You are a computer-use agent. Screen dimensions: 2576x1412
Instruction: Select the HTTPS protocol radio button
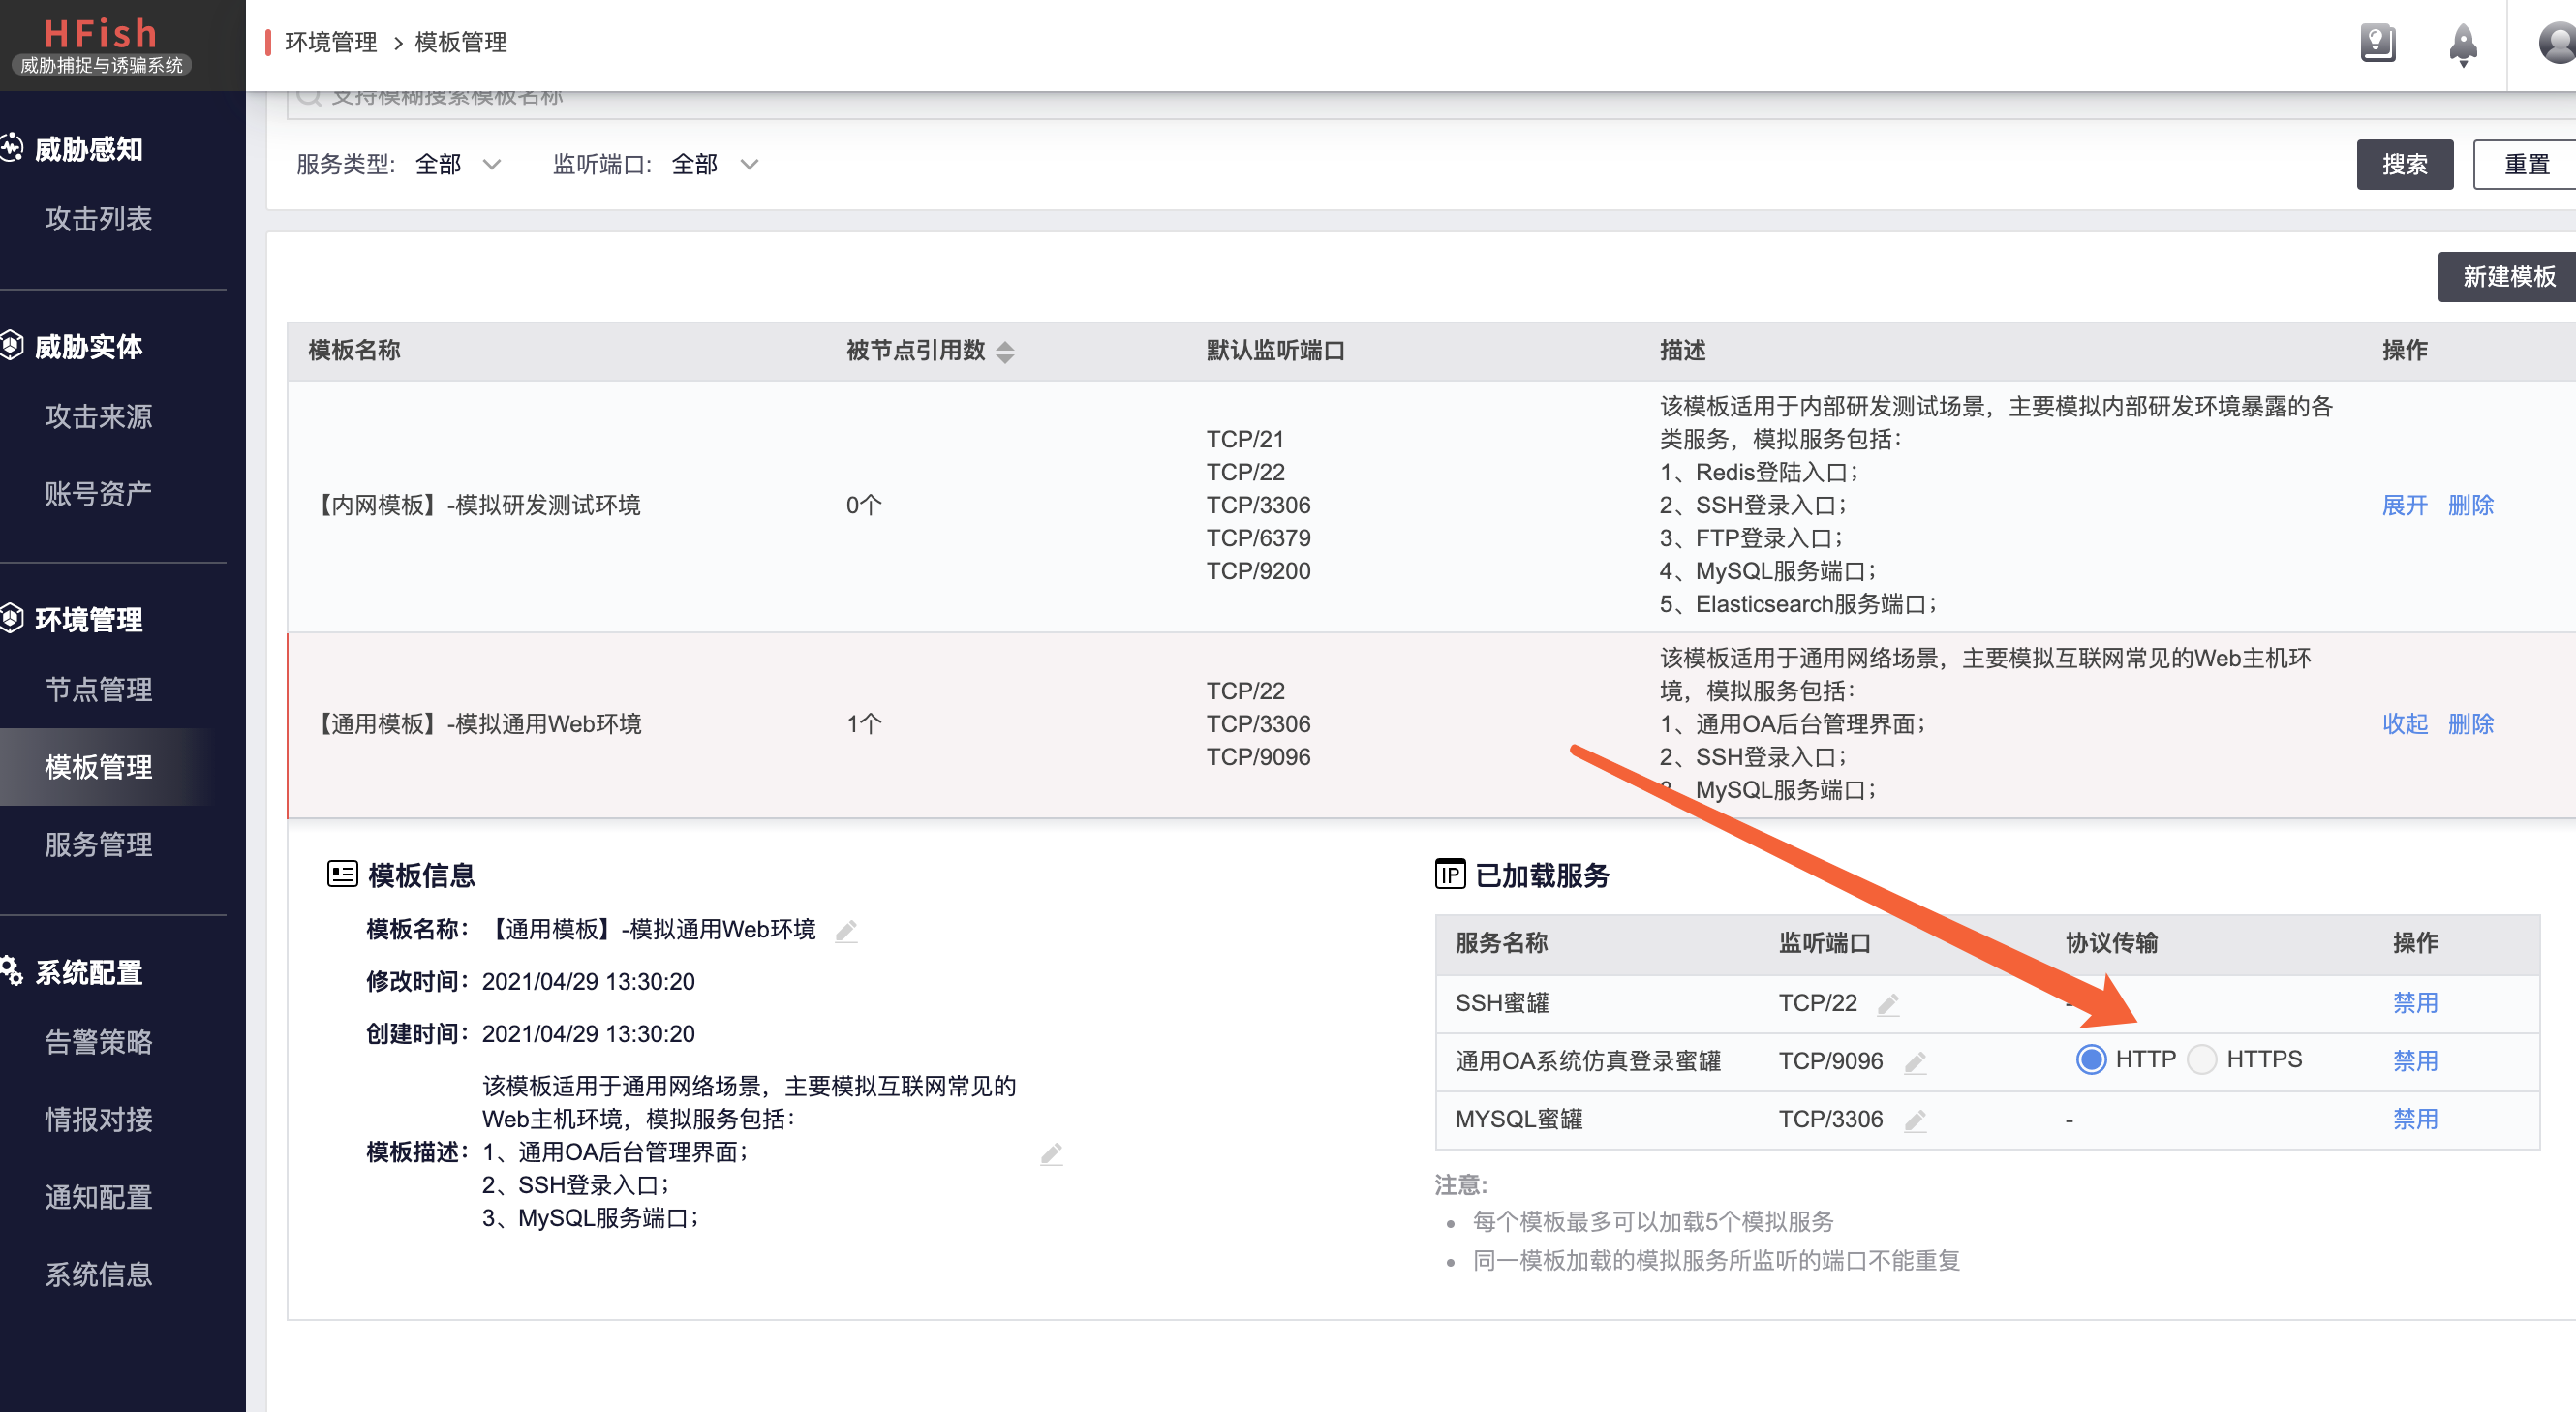(x=2201, y=1059)
